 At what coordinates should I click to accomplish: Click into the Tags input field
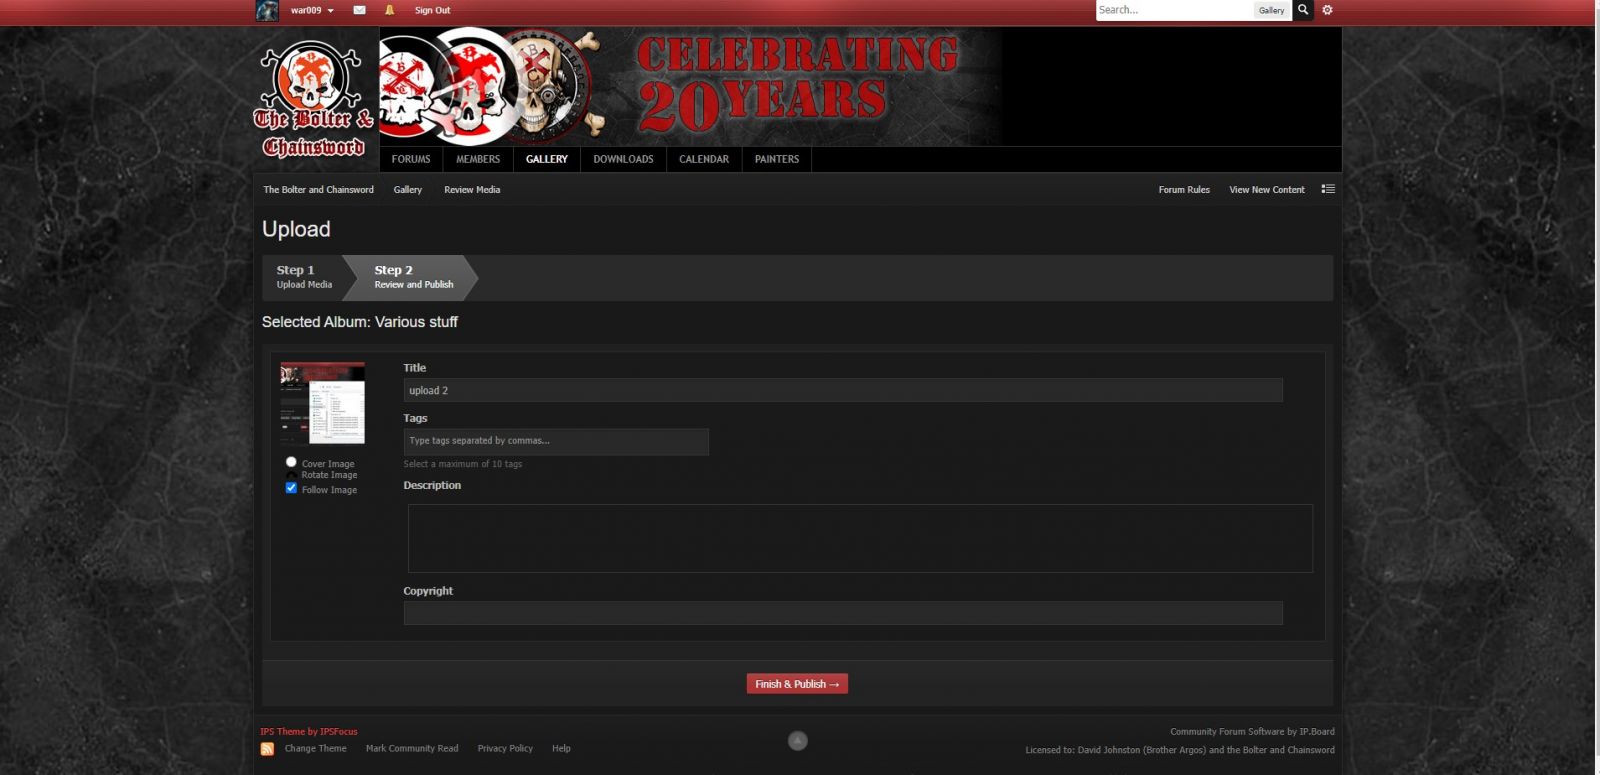click(556, 441)
